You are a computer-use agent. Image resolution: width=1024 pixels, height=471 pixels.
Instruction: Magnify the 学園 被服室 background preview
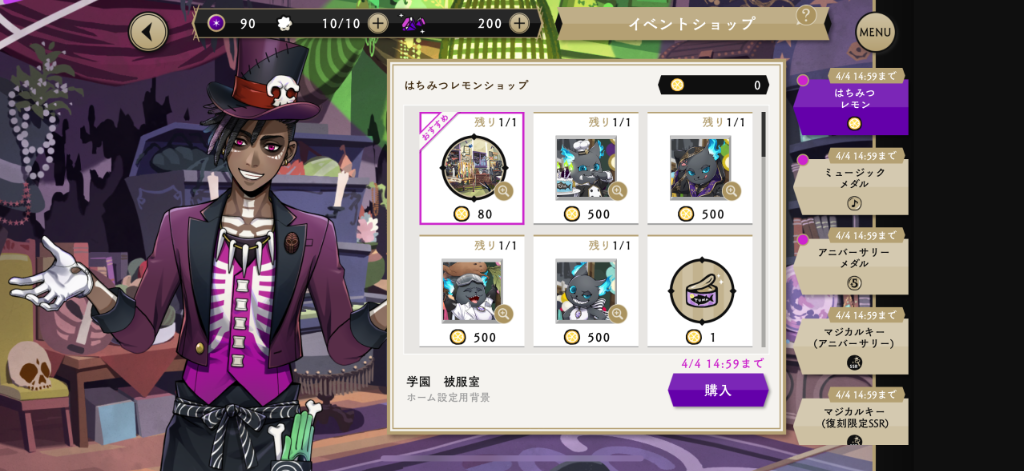pos(504,191)
